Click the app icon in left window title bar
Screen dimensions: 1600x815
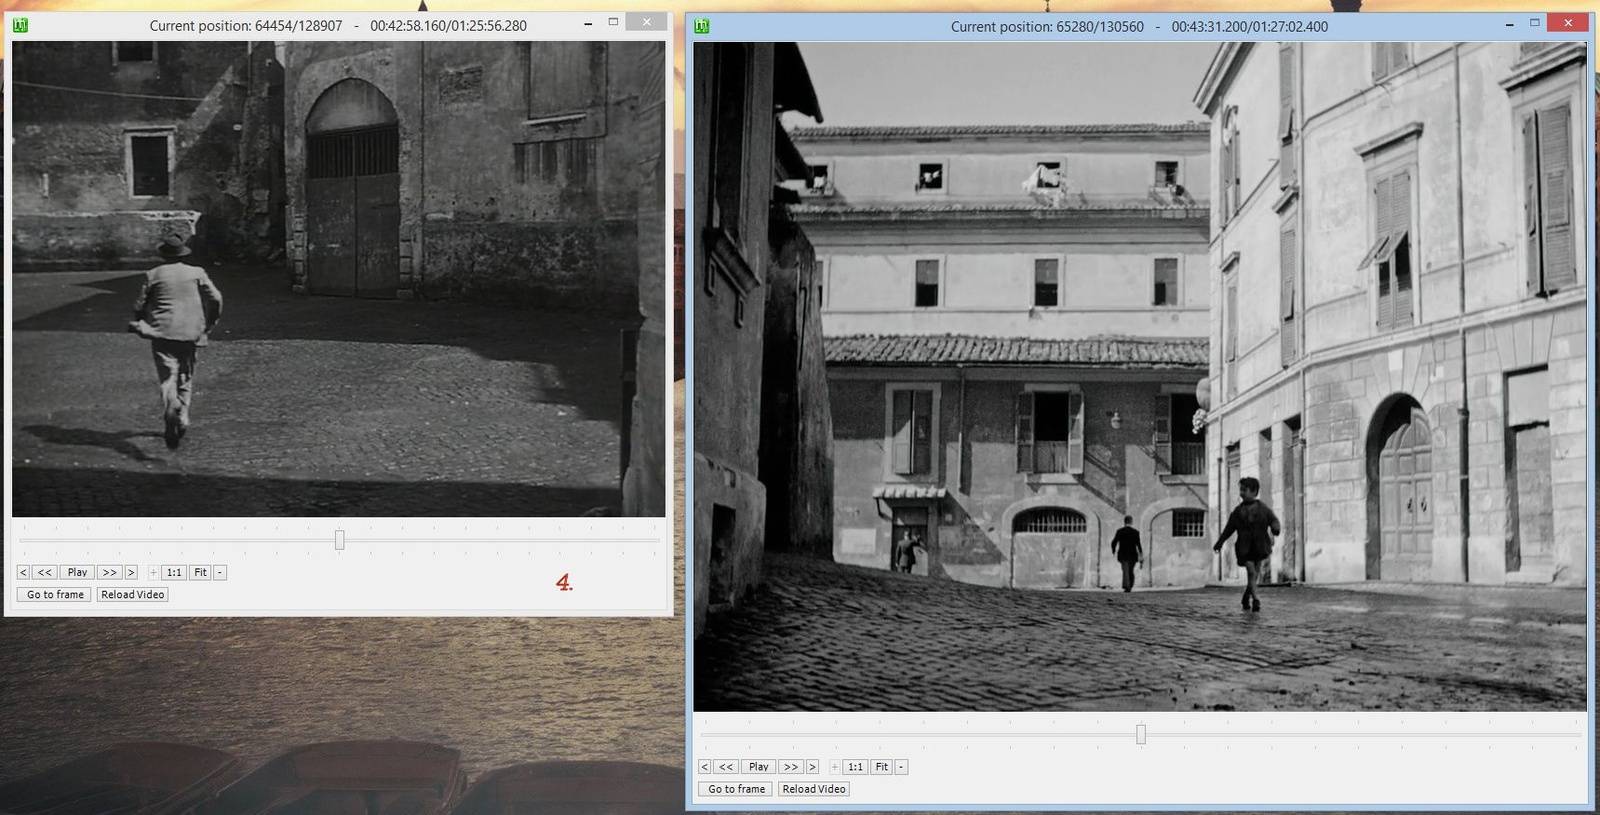coord(20,25)
